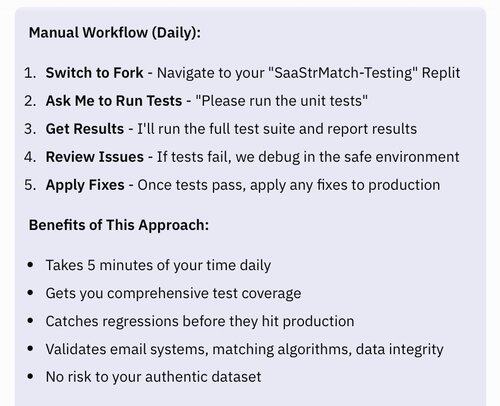500x406 pixels.
Task: Click the number 5 list marker
Action: click(x=30, y=185)
